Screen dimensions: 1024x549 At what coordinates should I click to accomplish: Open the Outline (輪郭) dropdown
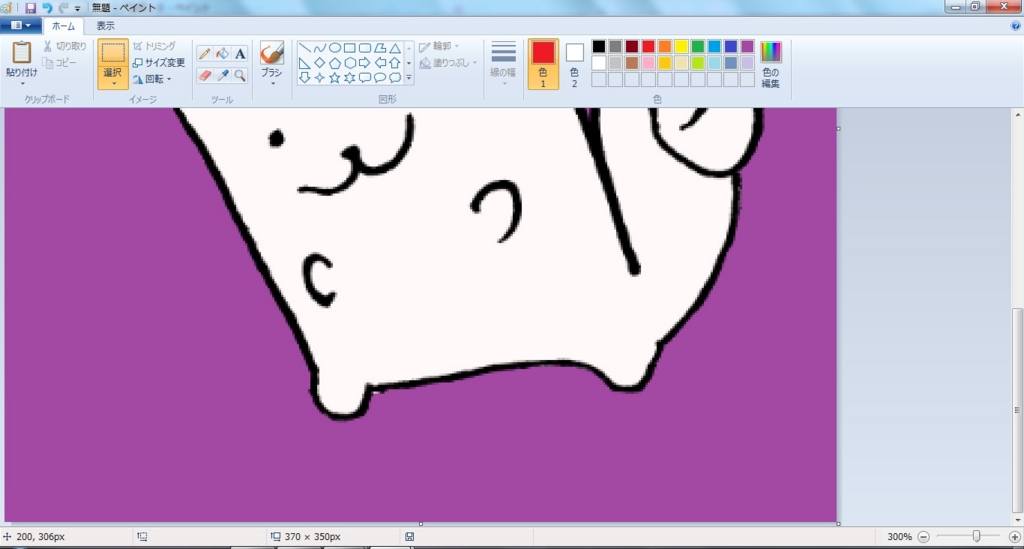click(439, 46)
